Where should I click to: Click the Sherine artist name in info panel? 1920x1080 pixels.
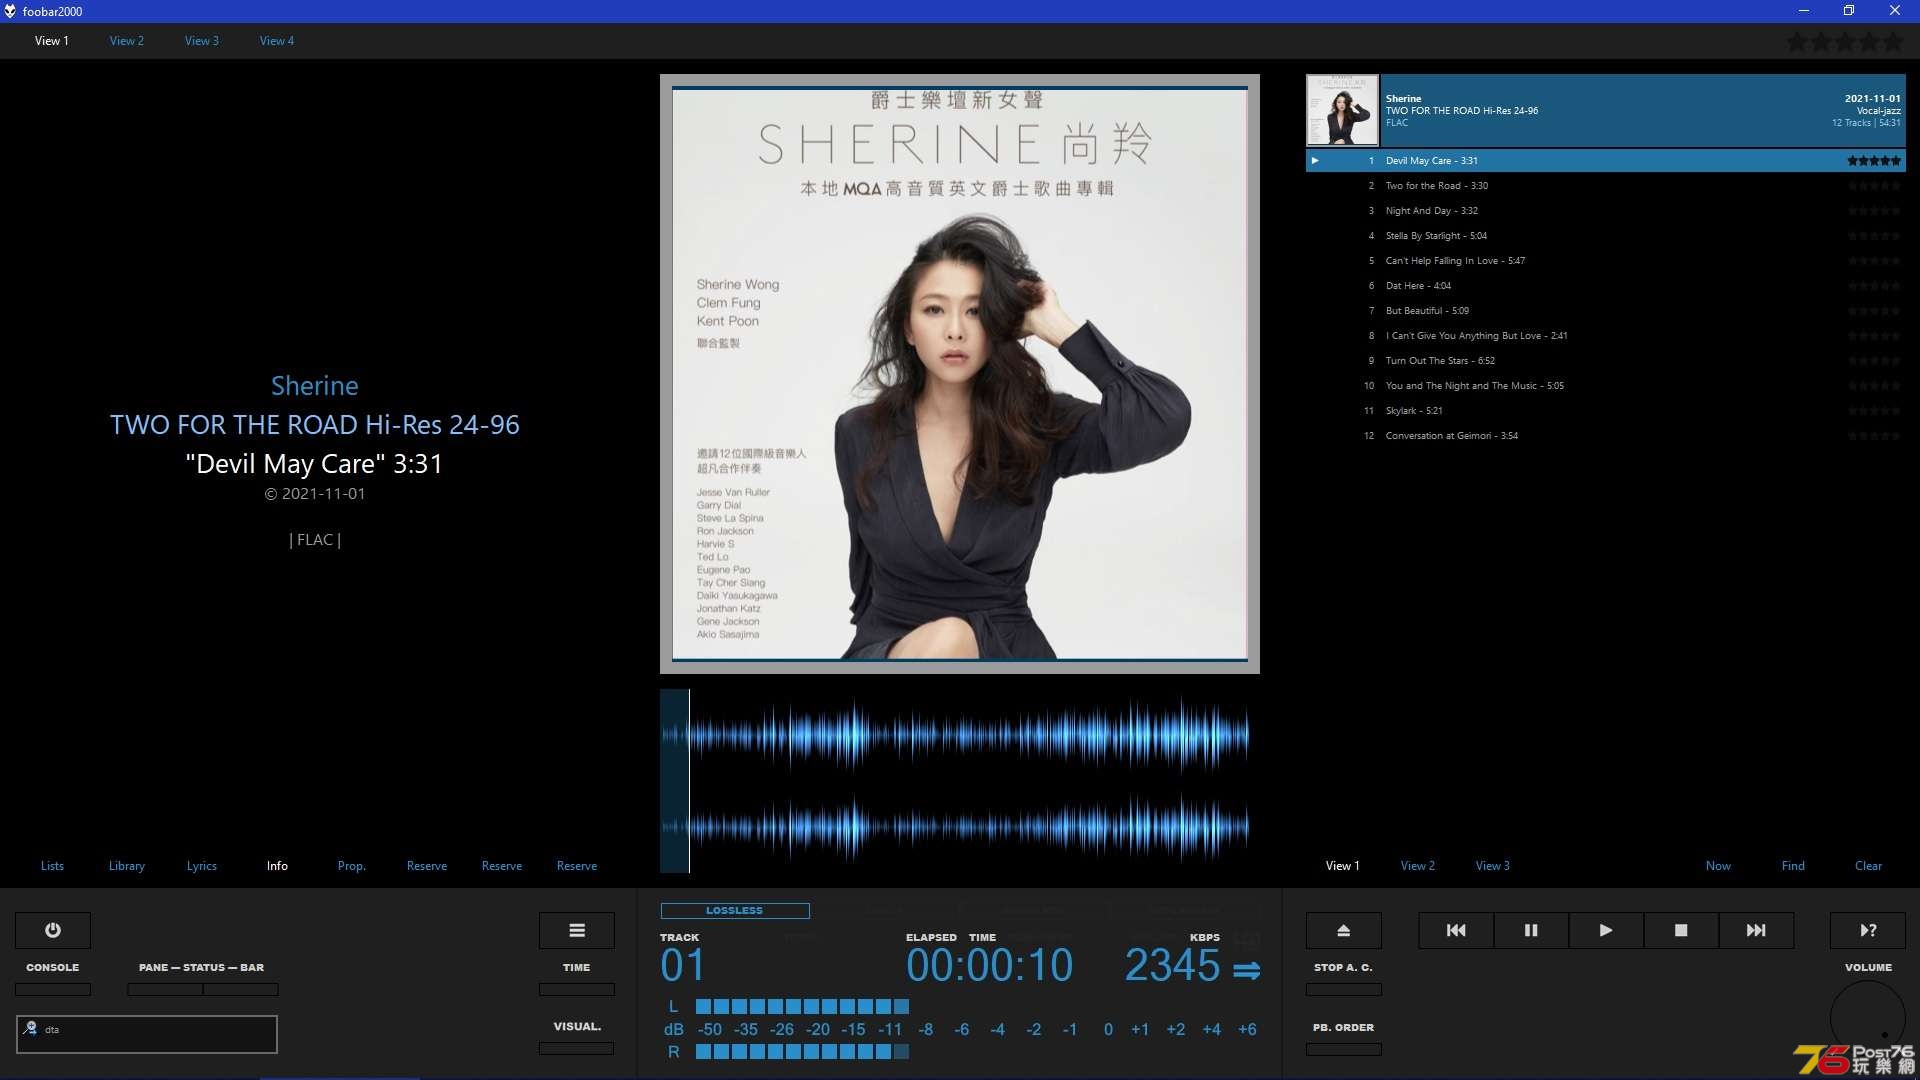[315, 386]
